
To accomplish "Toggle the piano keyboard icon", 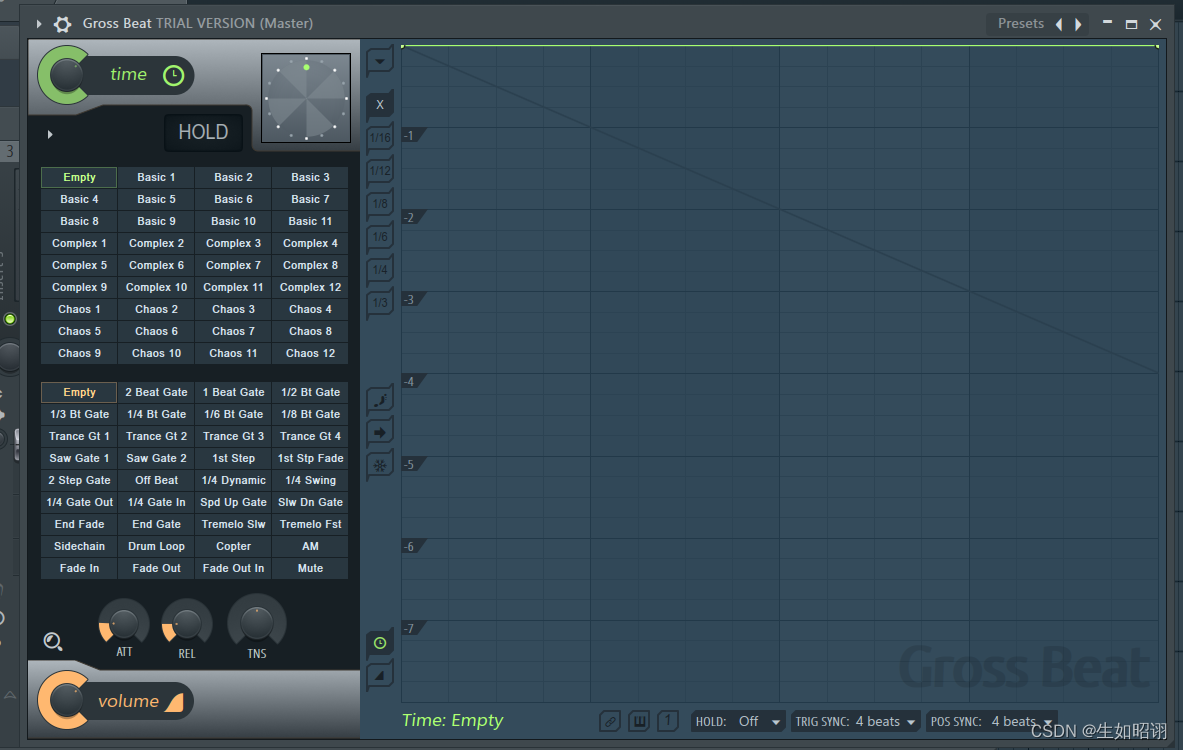I will coord(639,722).
